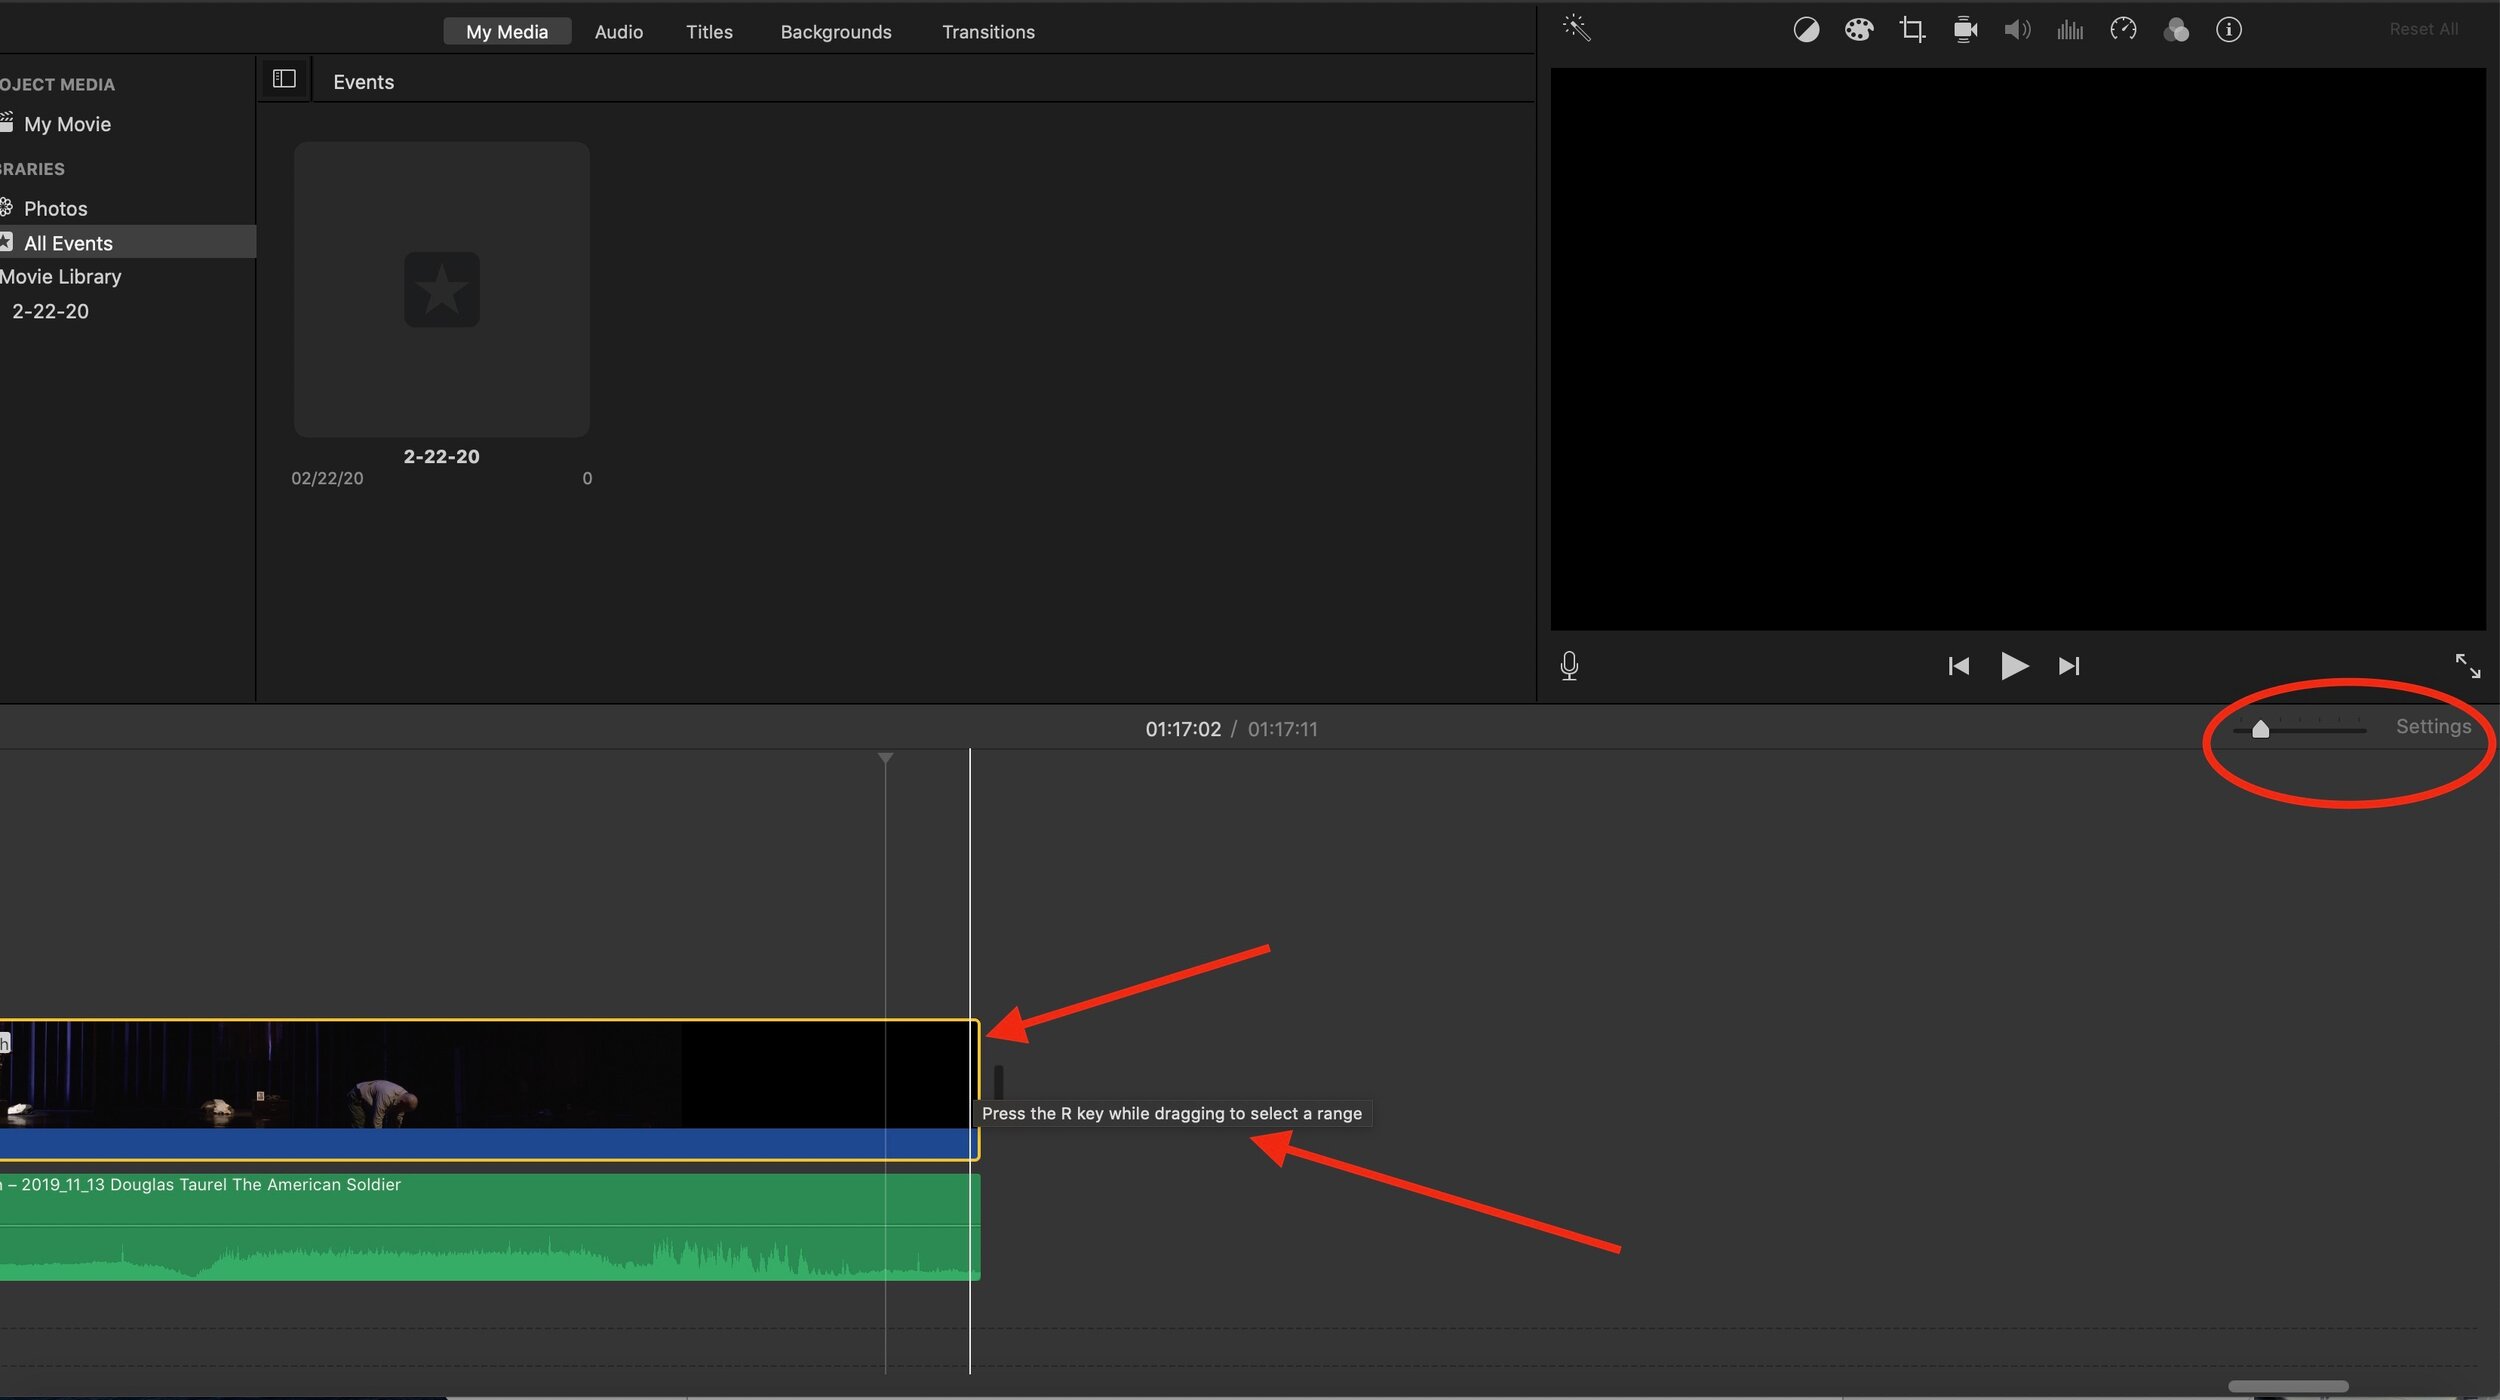Viewport: 2500px width, 1400px height.
Task: Click the 01:17:02 current timecode
Action: 1183,729
